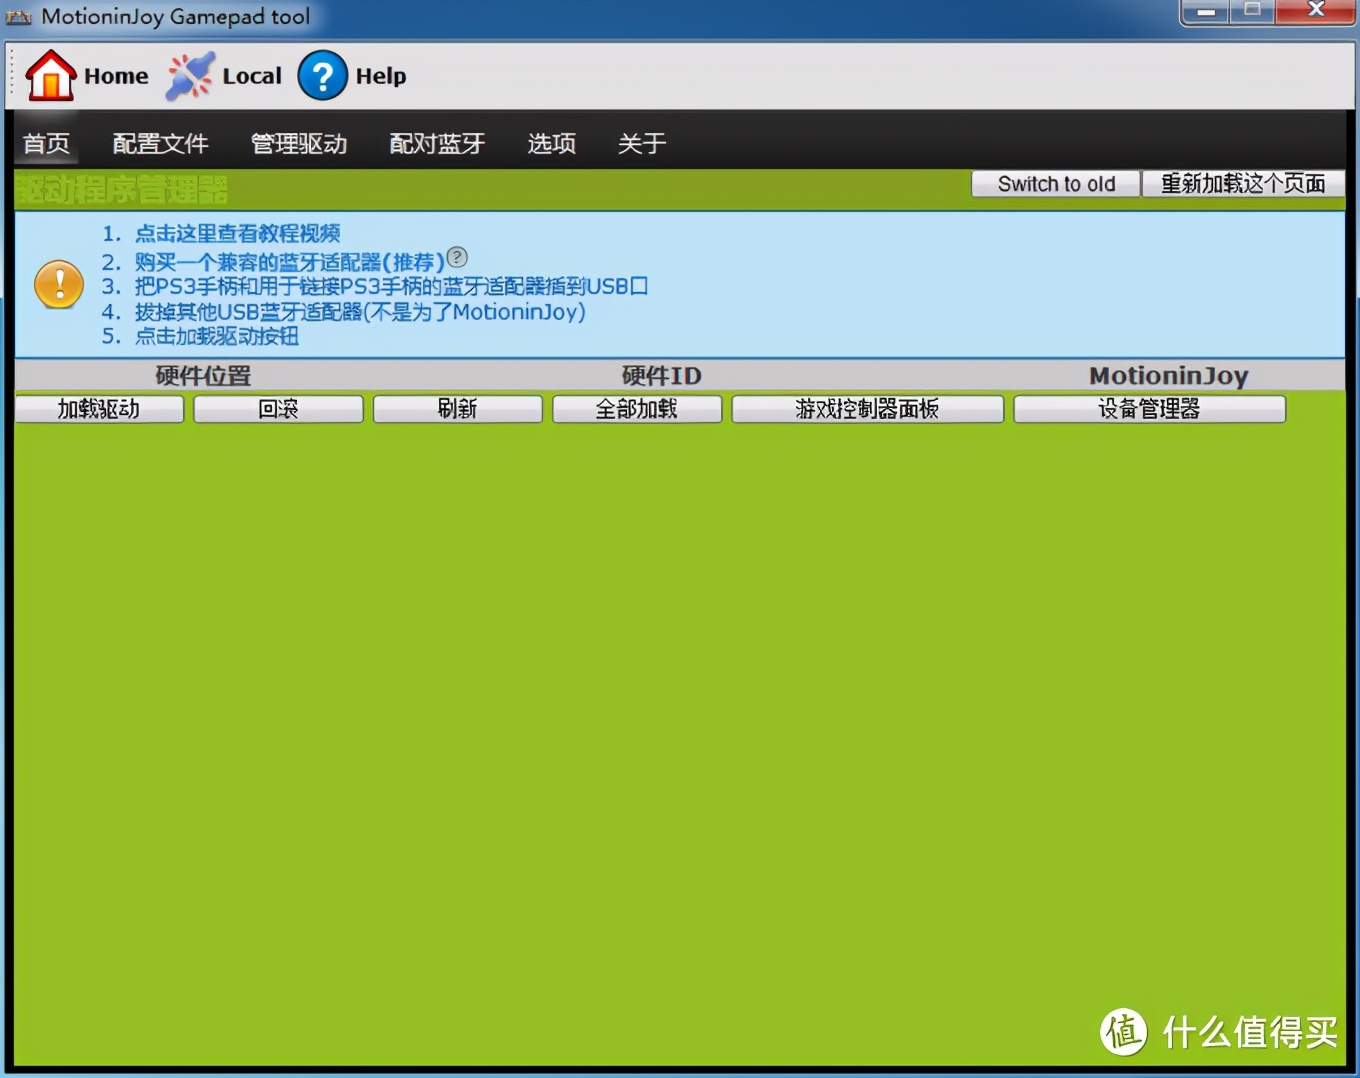Click the 全部加载 button

click(637, 409)
